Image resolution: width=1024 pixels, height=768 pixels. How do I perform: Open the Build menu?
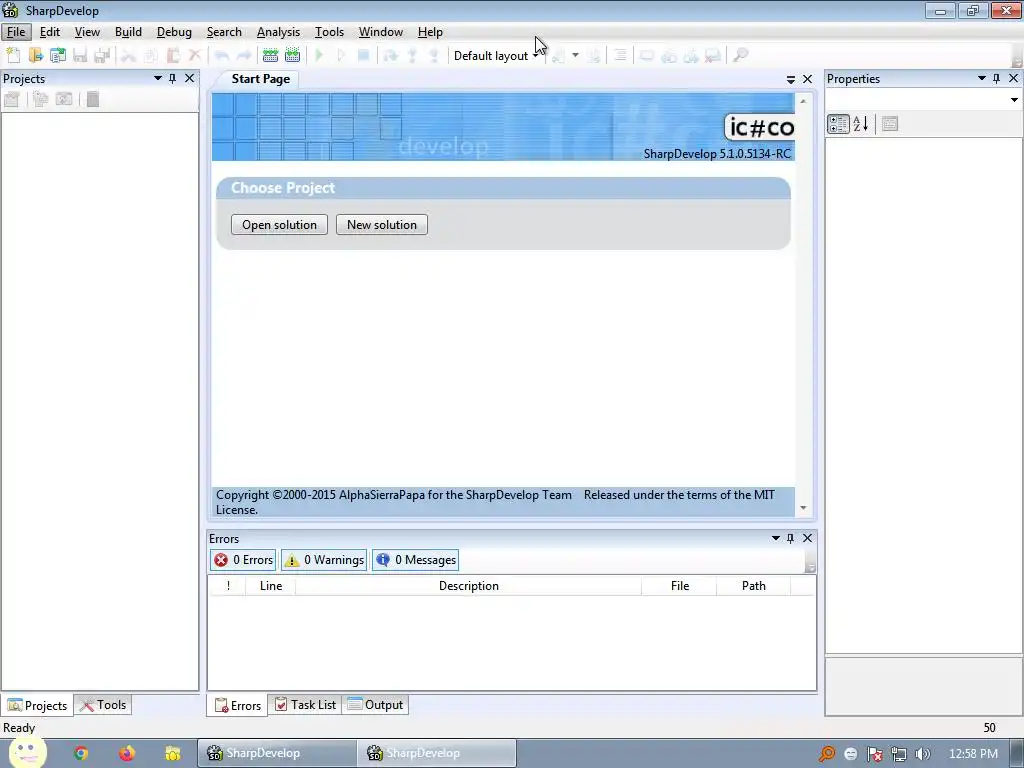click(x=128, y=32)
